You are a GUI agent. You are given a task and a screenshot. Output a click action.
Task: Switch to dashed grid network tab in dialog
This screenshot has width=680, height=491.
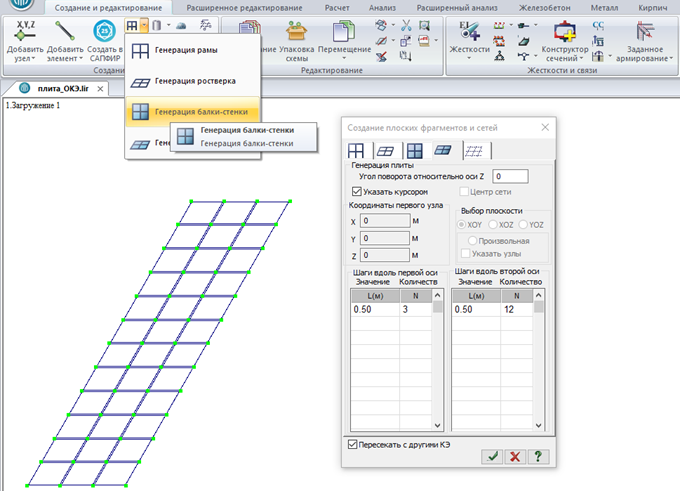474,151
